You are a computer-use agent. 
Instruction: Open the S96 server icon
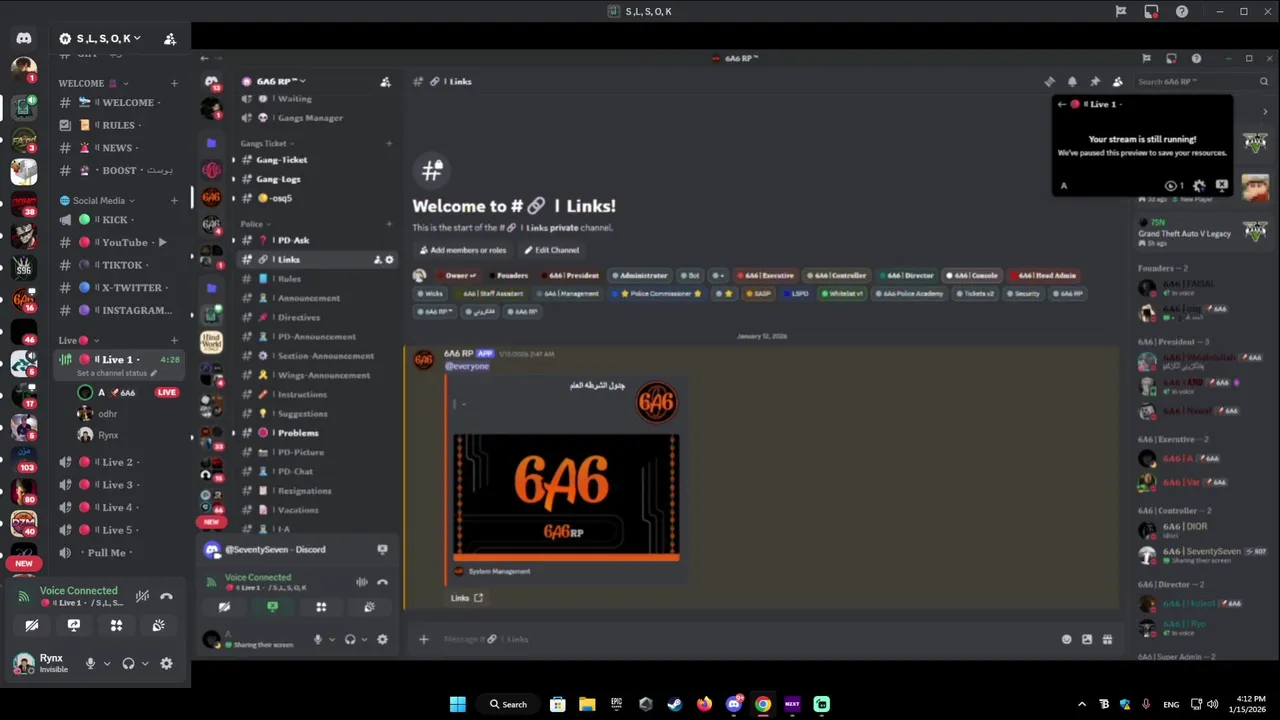point(24,268)
